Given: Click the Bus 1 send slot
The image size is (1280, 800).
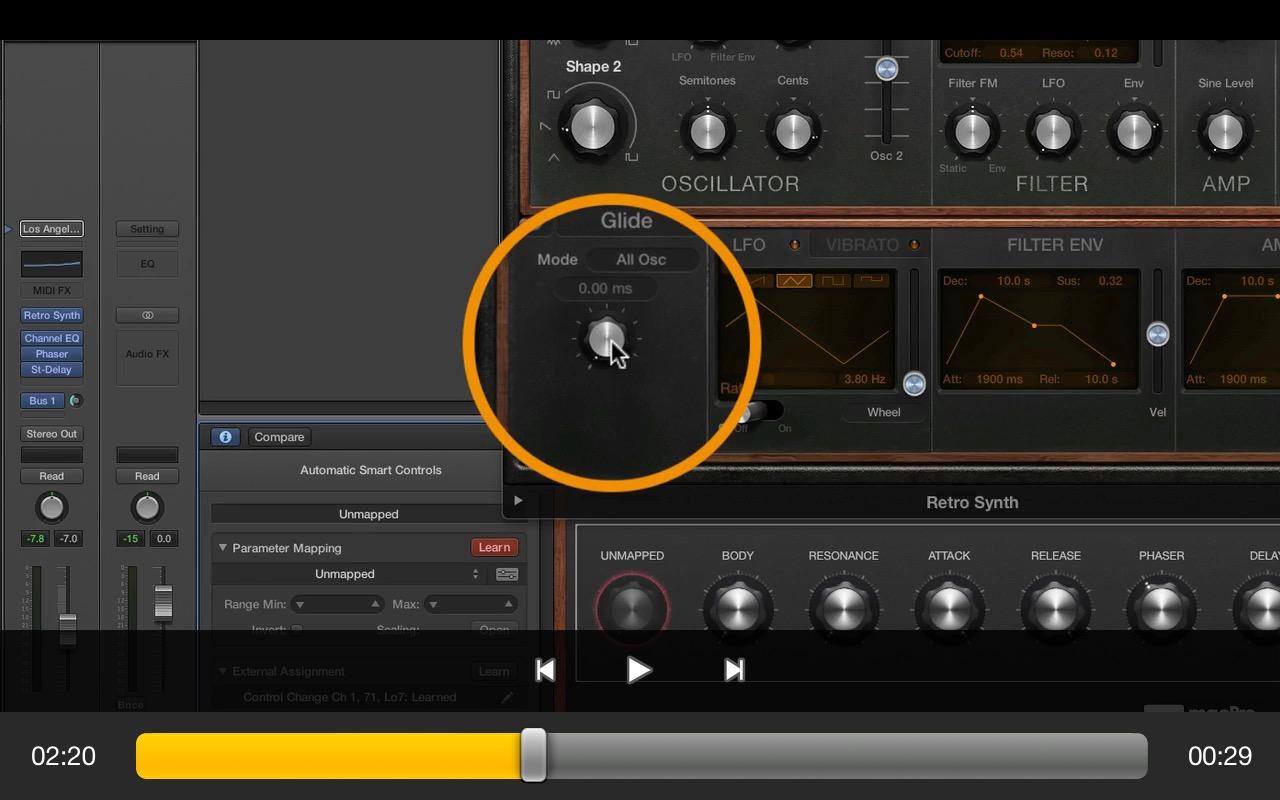Looking at the screenshot, I should point(42,401).
